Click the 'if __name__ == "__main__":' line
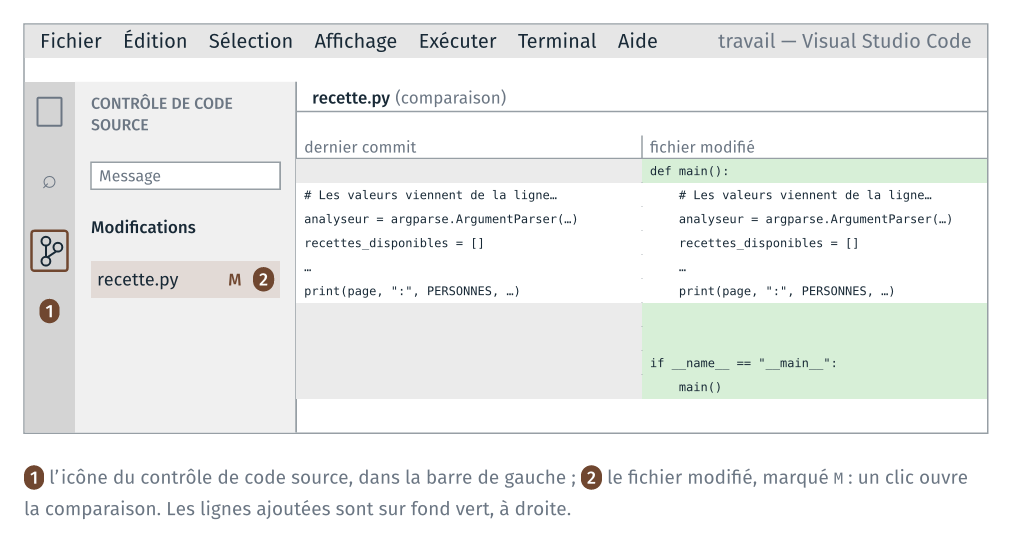Viewport: 1012px width, 539px height. click(744, 363)
